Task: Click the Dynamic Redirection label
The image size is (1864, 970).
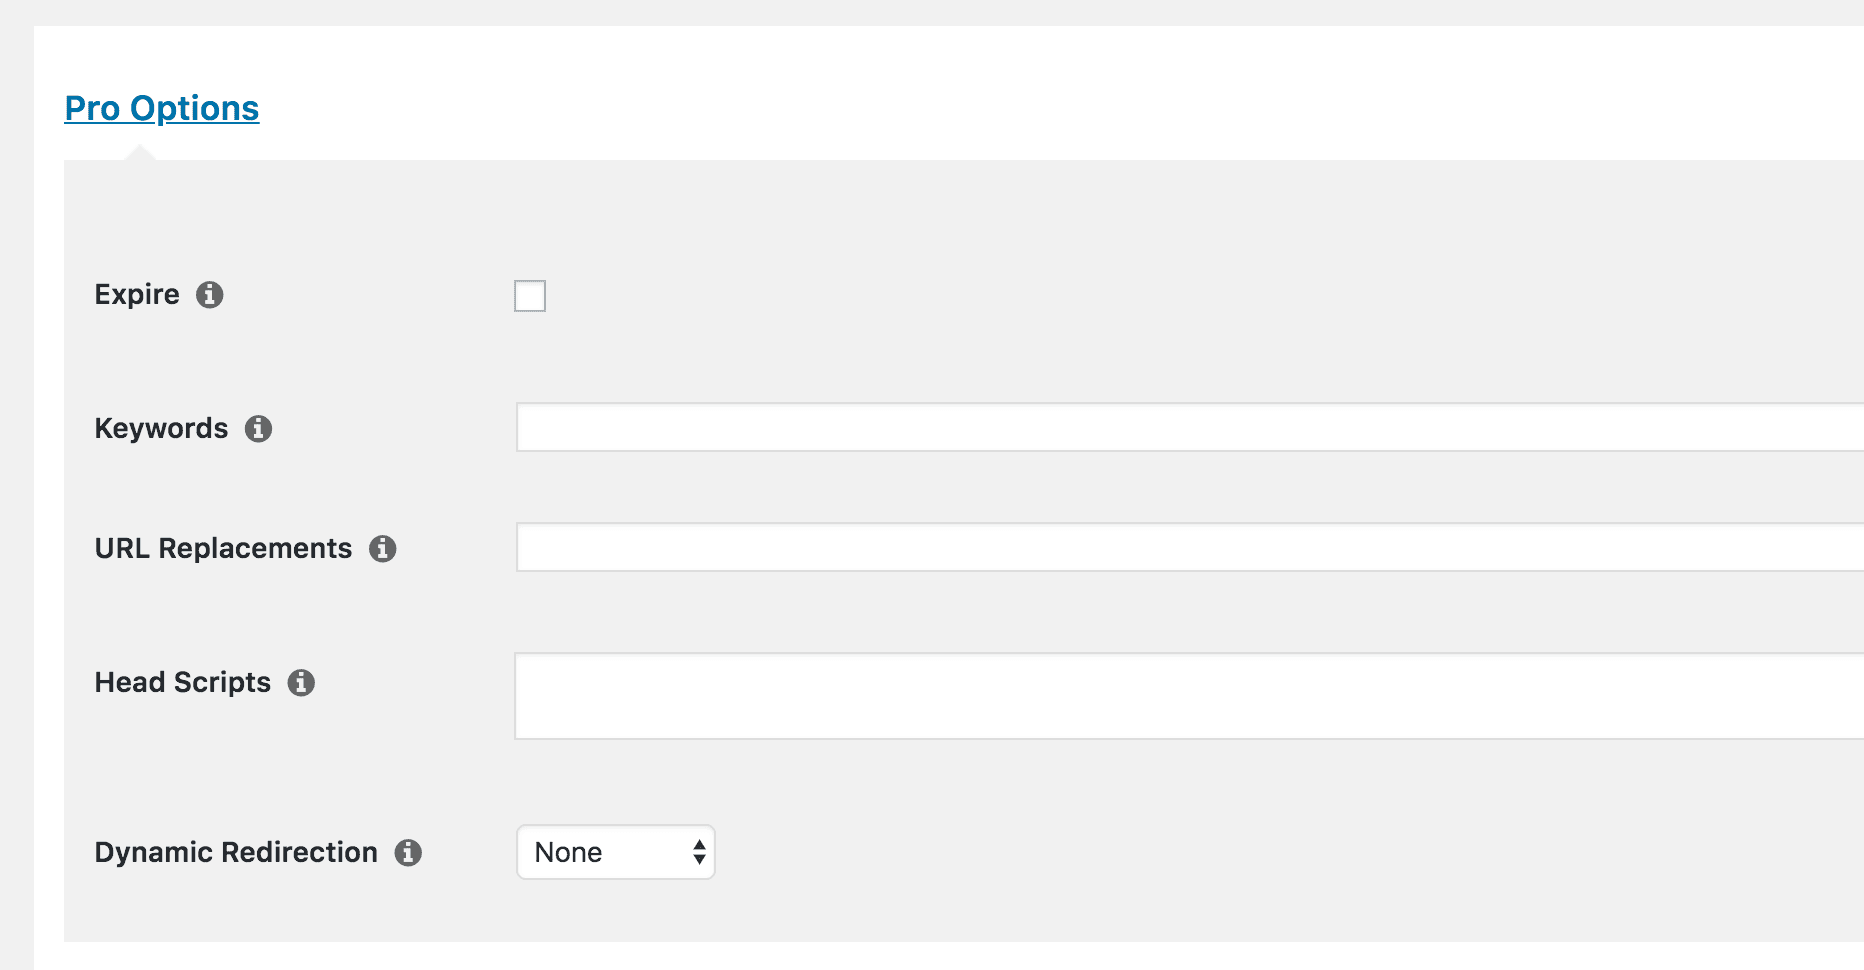Action: tap(236, 853)
